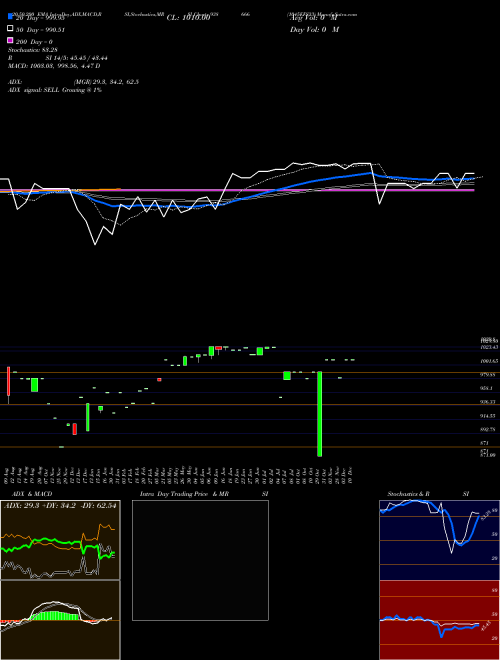Click the magenta 200 Day EMA legend swatch
The height and width of the screenshot is (660, 500).
11,40
